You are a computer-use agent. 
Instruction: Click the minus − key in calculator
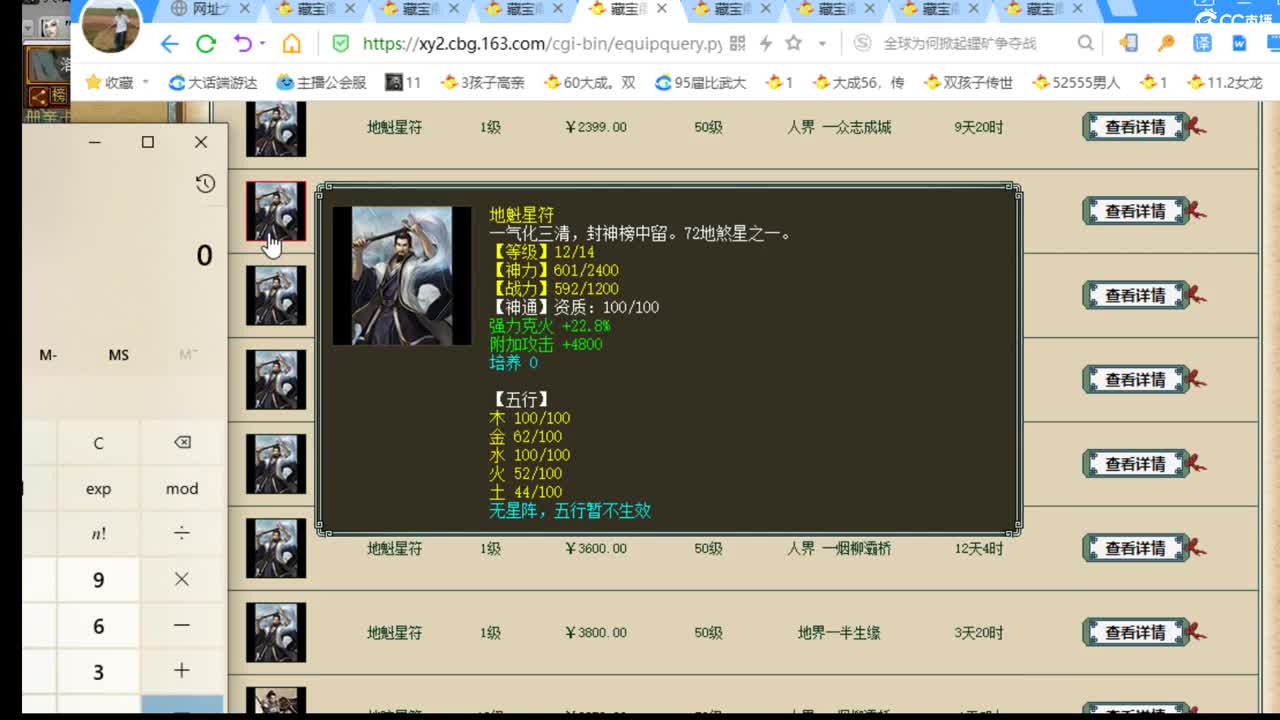tap(182, 626)
